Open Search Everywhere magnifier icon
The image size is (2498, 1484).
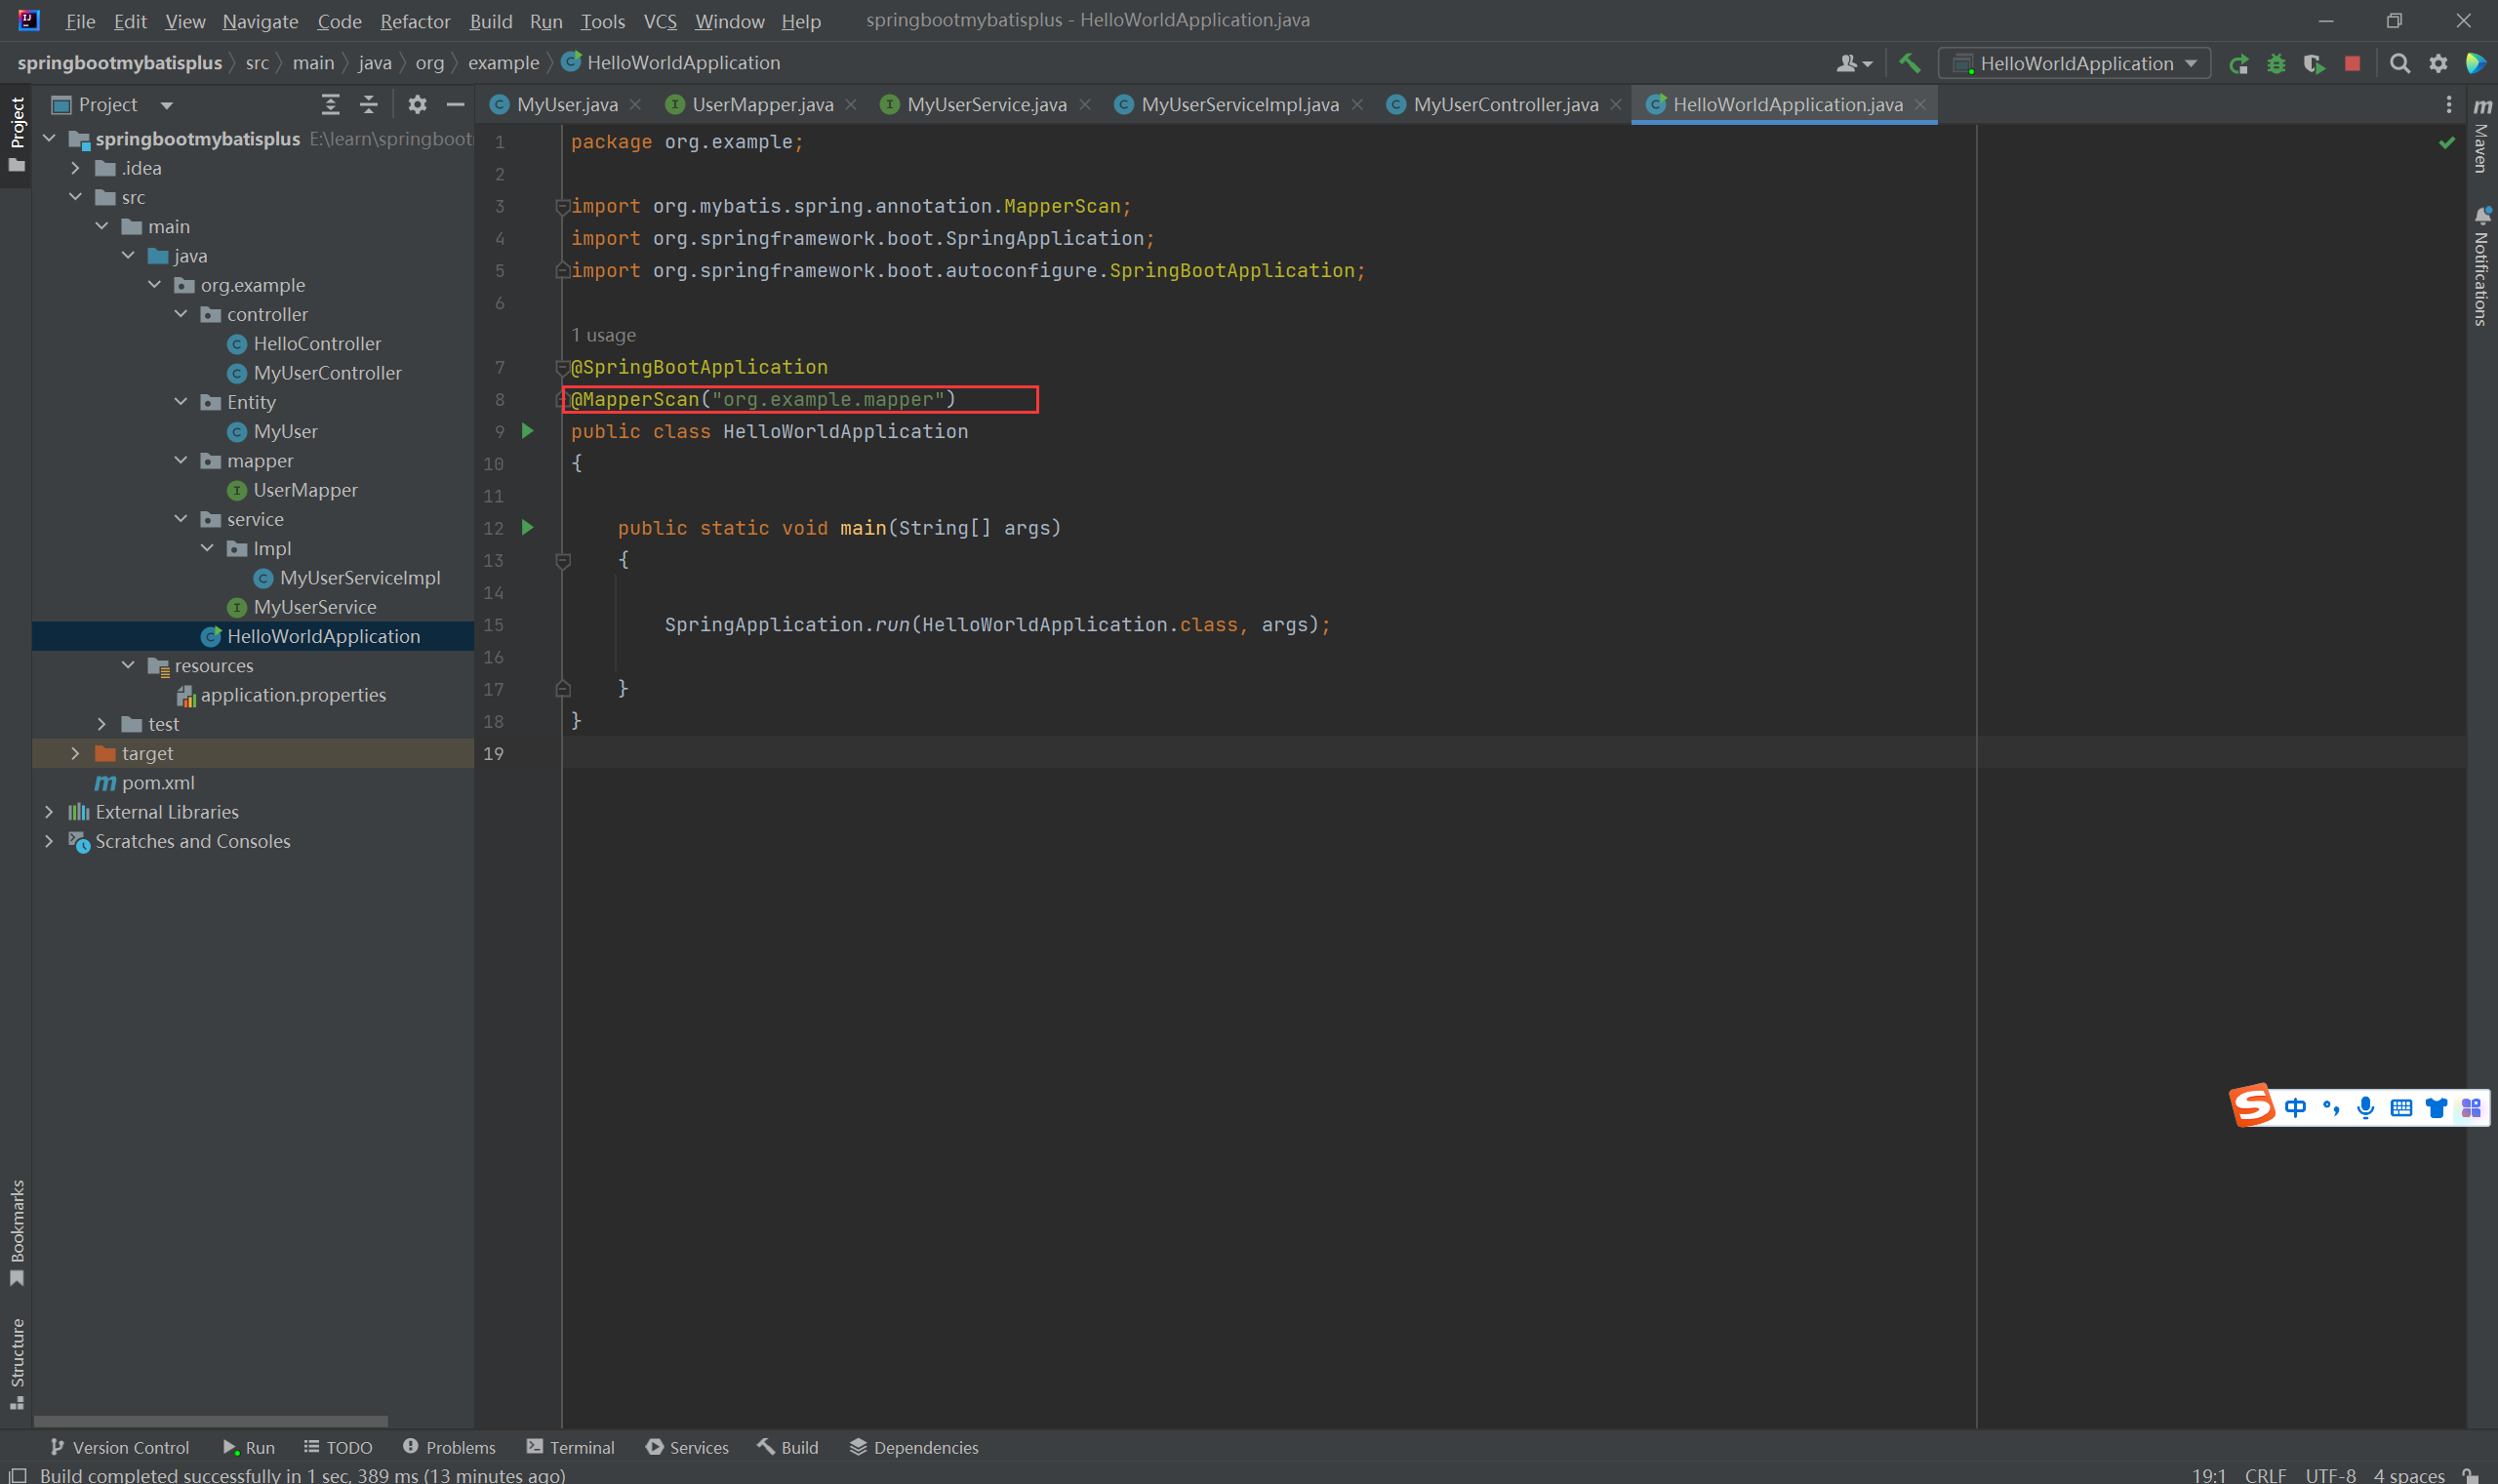coord(2399,64)
